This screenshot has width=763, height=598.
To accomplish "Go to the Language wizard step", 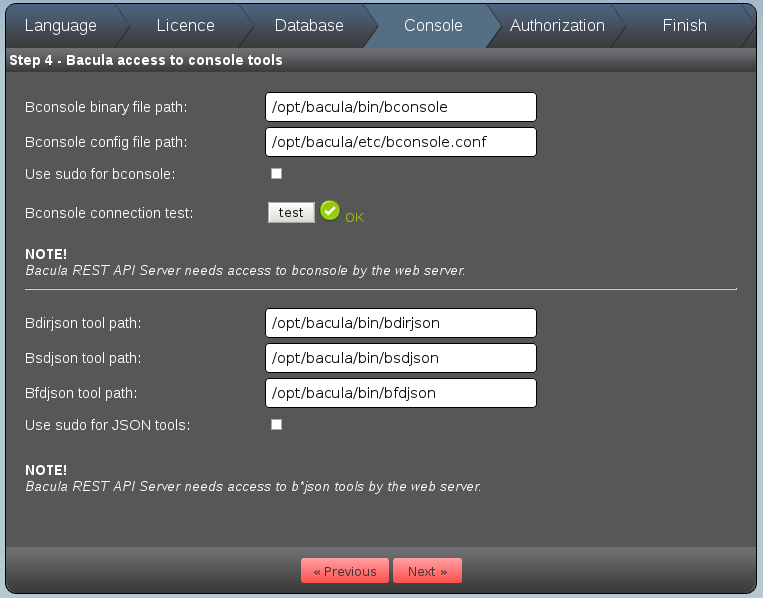I will pos(61,25).
